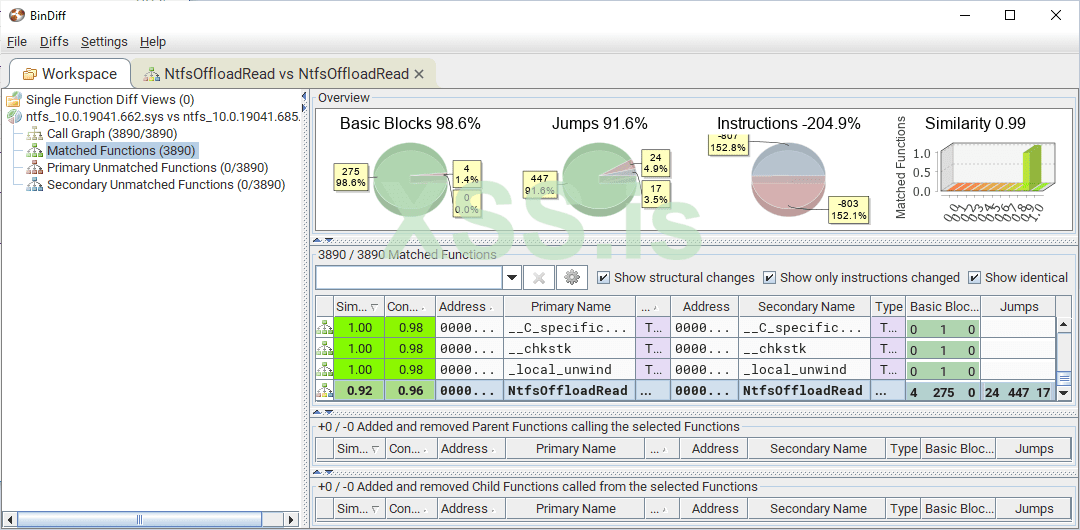The width and height of the screenshot is (1080, 530).
Task: Click the NtfsOffloadRead row function icon
Action: [x=325, y=391]
